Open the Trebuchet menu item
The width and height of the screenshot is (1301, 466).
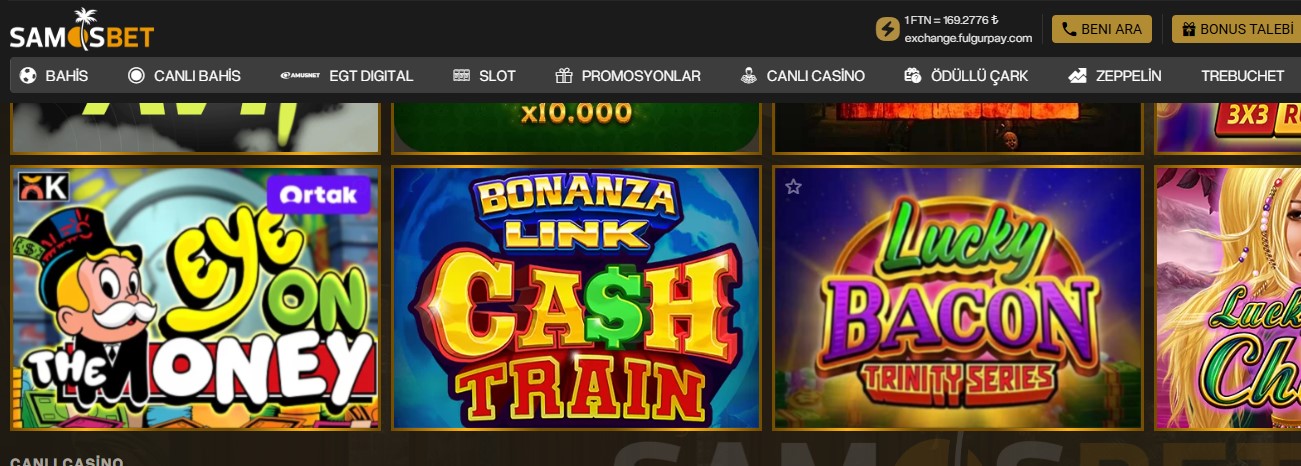pyautogui.click(x=1242, y=75)
